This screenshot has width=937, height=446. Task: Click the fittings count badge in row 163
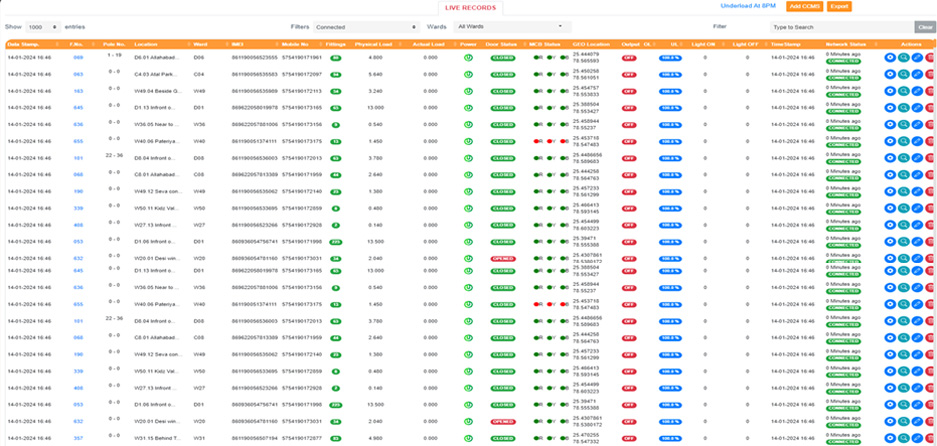335,91
